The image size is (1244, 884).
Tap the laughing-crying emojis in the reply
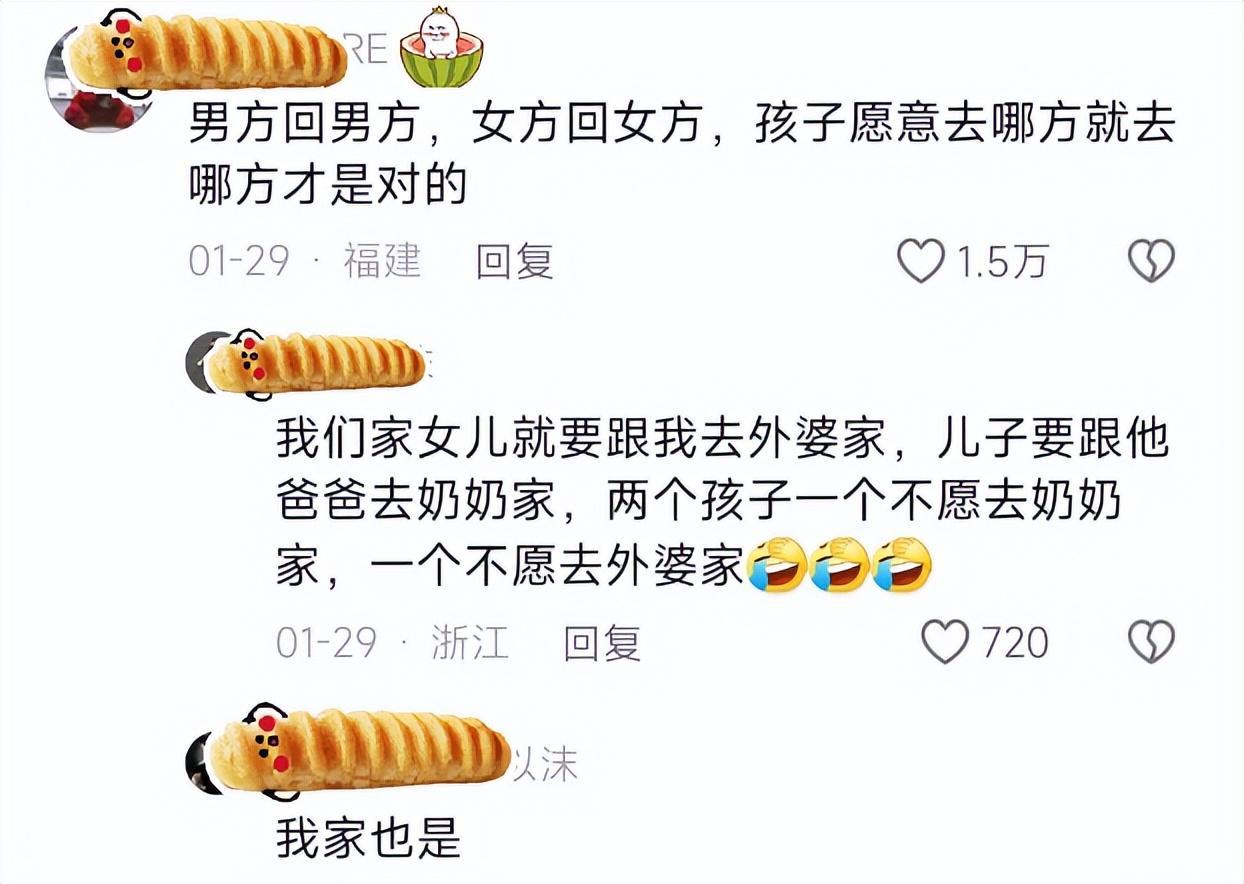839,565
